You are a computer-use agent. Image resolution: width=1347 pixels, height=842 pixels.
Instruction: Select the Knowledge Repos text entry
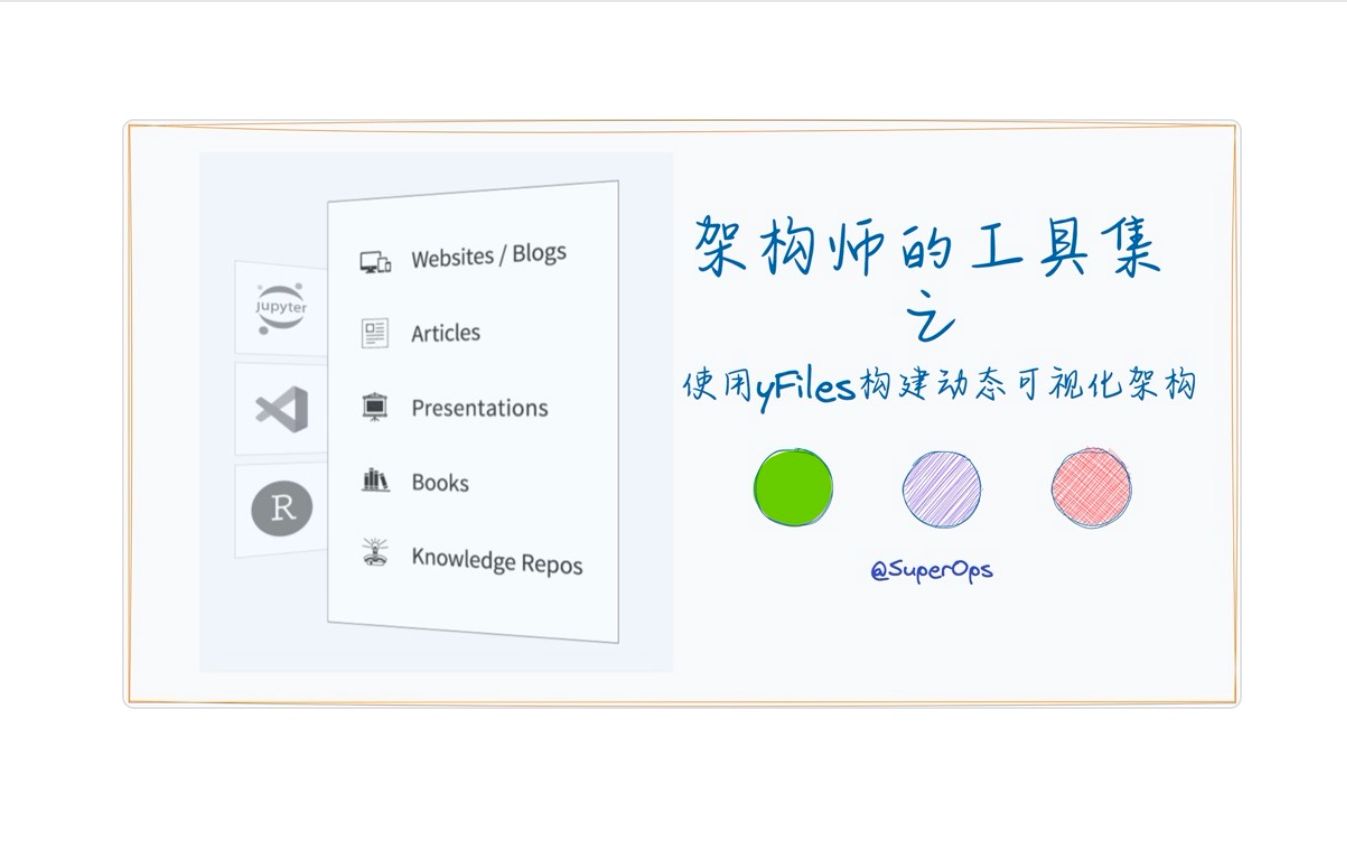pos(496,561)
